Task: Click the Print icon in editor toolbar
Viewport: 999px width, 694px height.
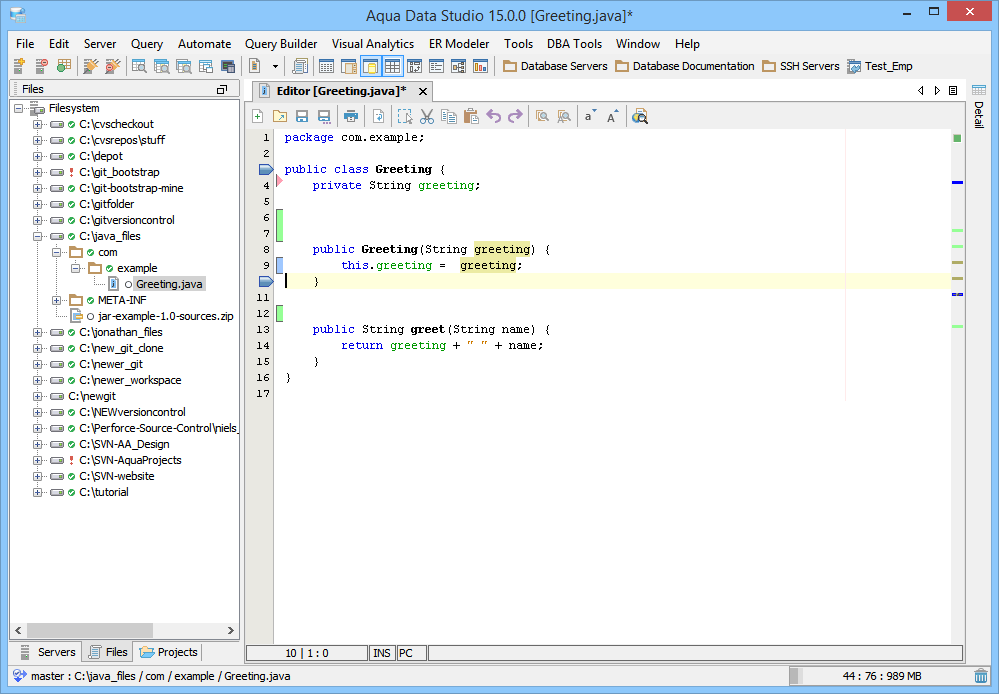Action: (351, 117)
